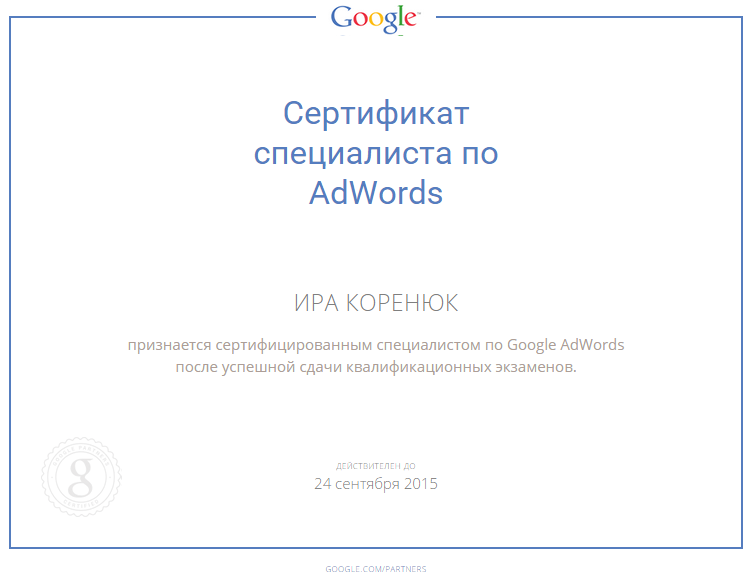
Task: Select the title 'Сертификат специалиста по AdWords'
Action: [x=376, y=153]
